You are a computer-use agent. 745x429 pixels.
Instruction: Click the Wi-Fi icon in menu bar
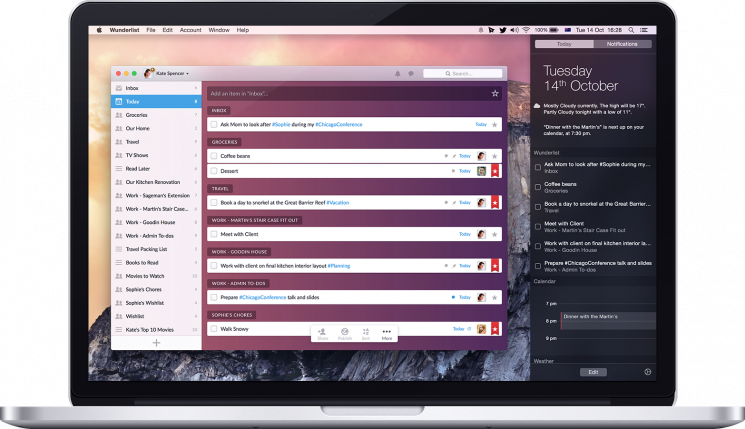[526, 30]
